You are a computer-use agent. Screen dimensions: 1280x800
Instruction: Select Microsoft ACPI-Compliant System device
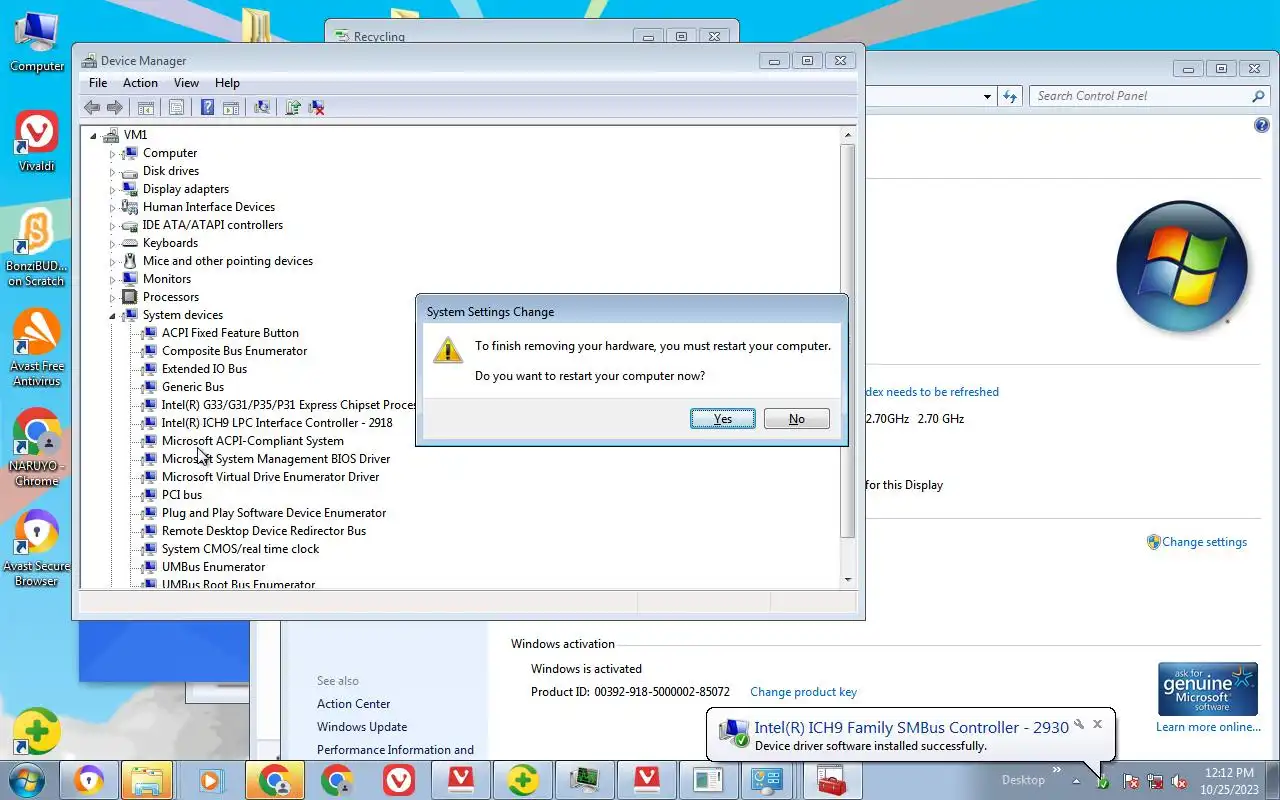252,441
